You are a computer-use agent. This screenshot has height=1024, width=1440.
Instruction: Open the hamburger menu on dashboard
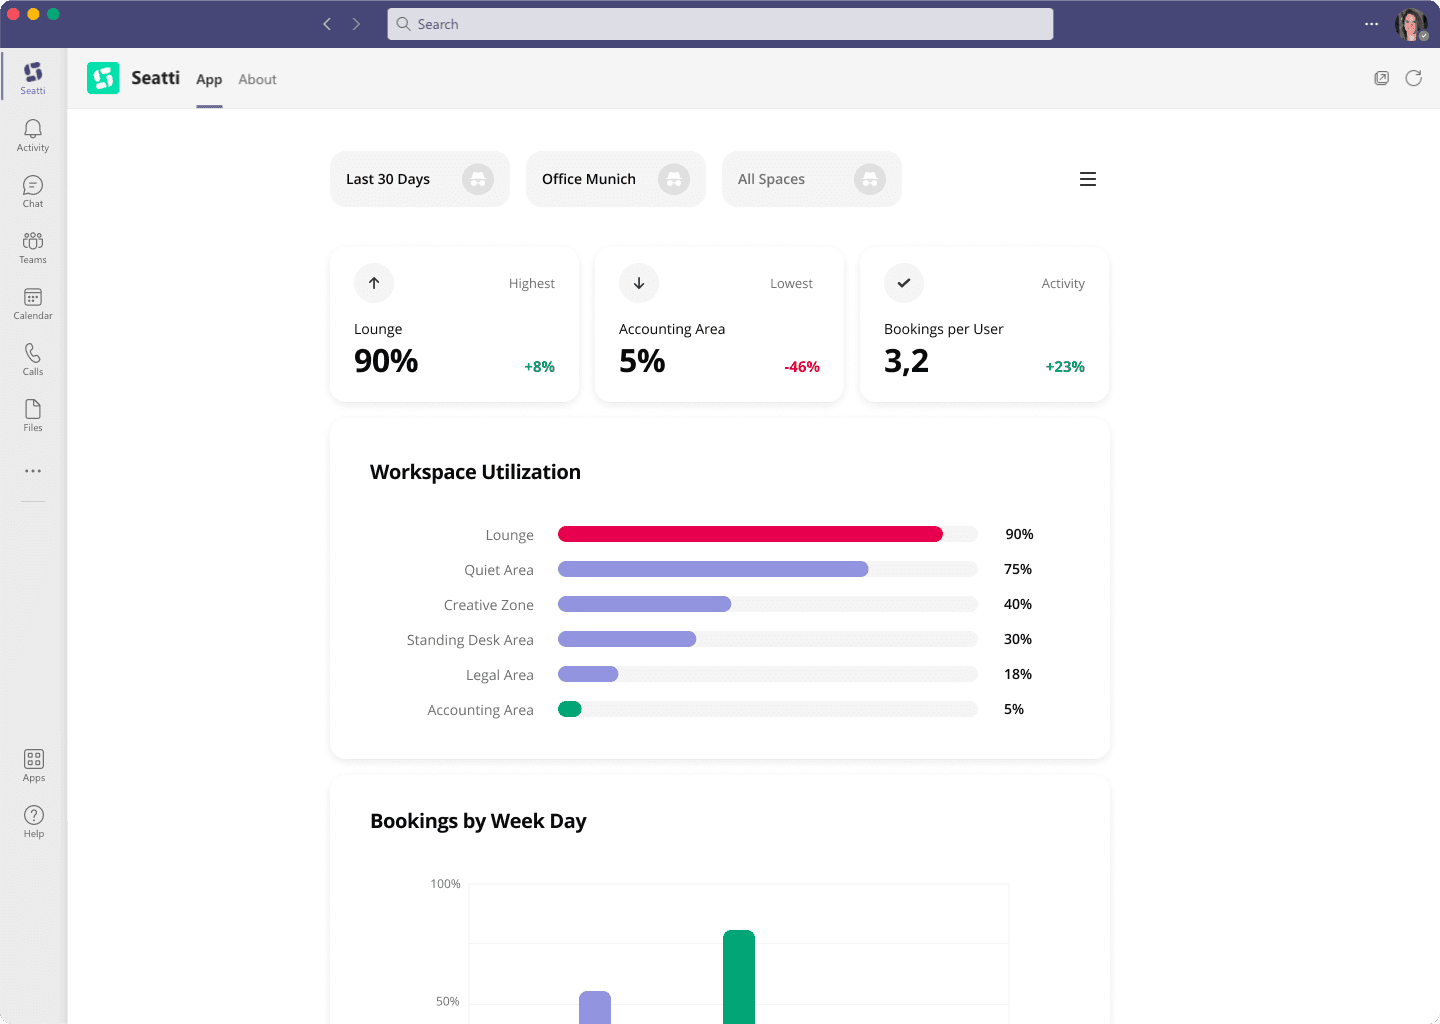pyautogui.click(x=1088, y=179)
